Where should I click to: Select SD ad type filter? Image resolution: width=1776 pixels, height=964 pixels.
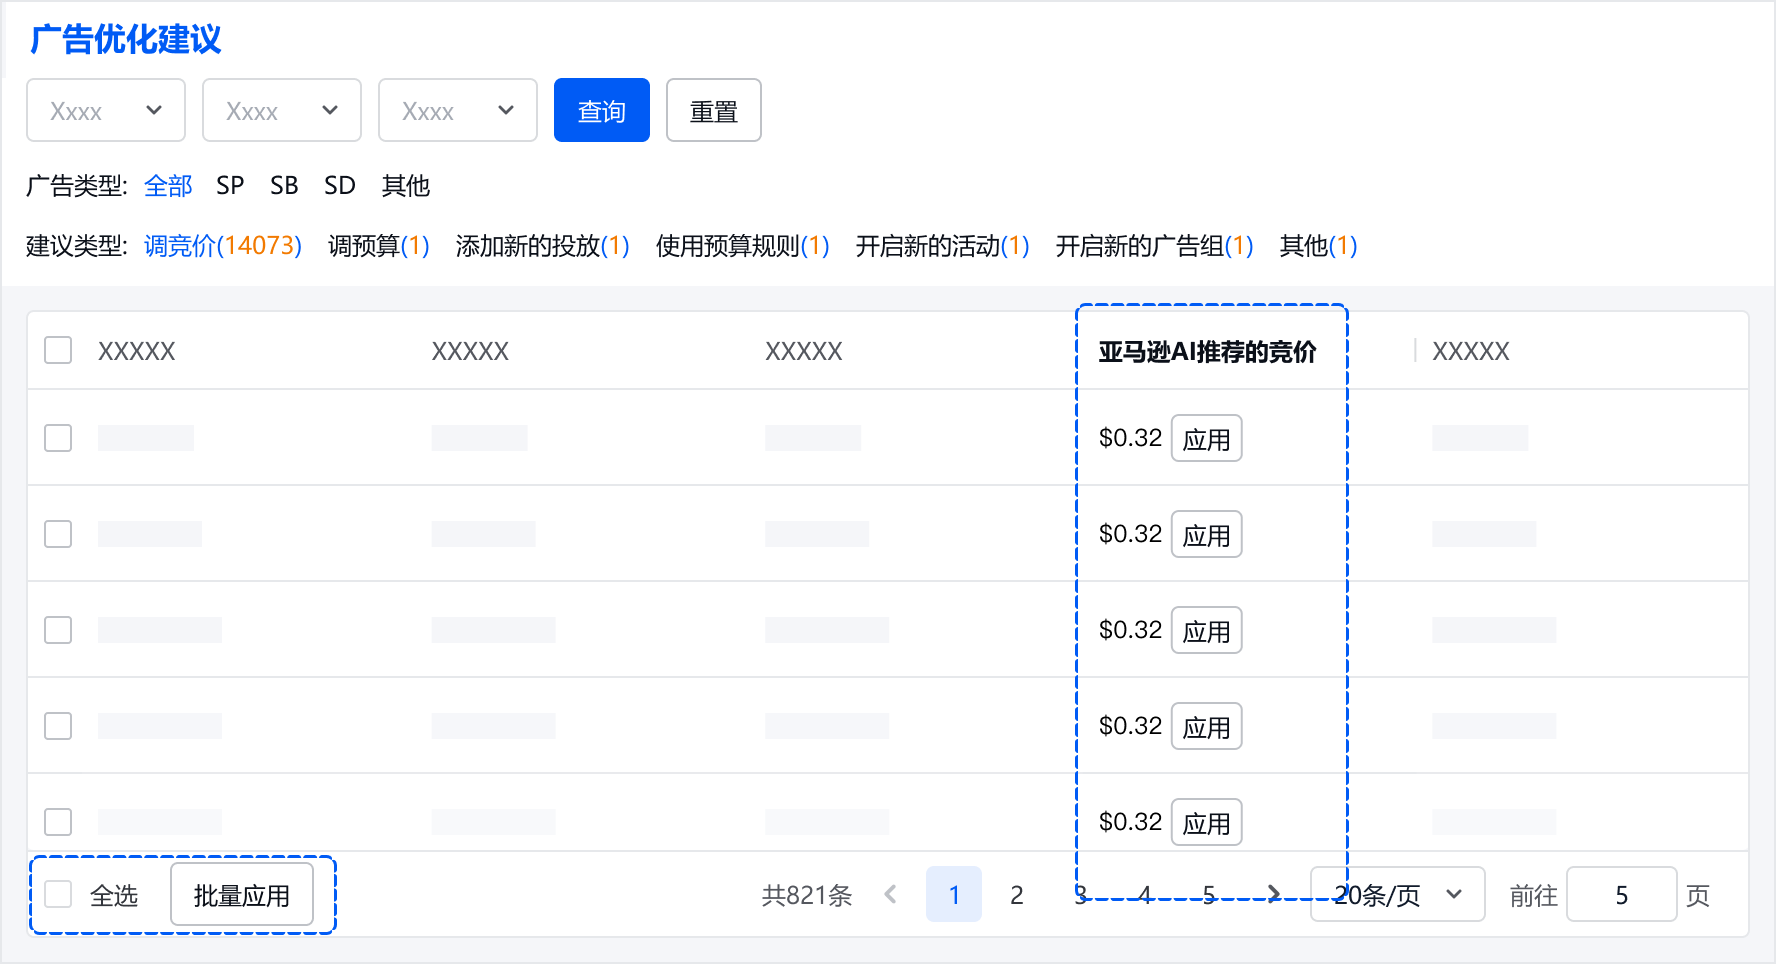340,186
